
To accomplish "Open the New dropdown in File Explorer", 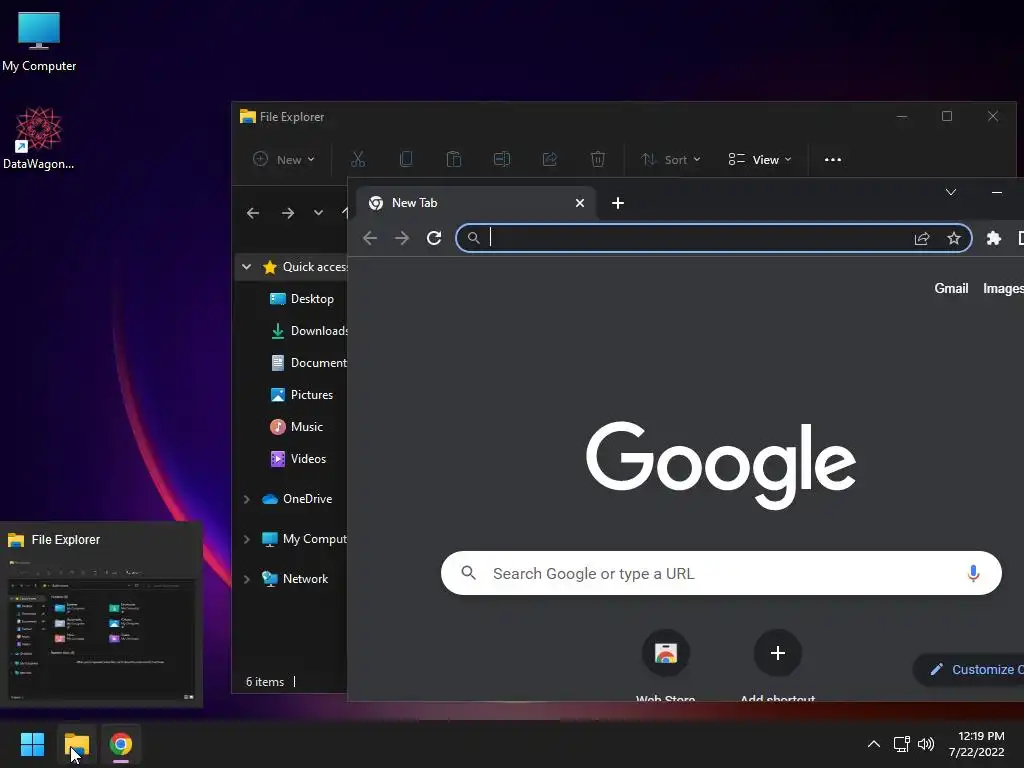I will coord(283,159).
